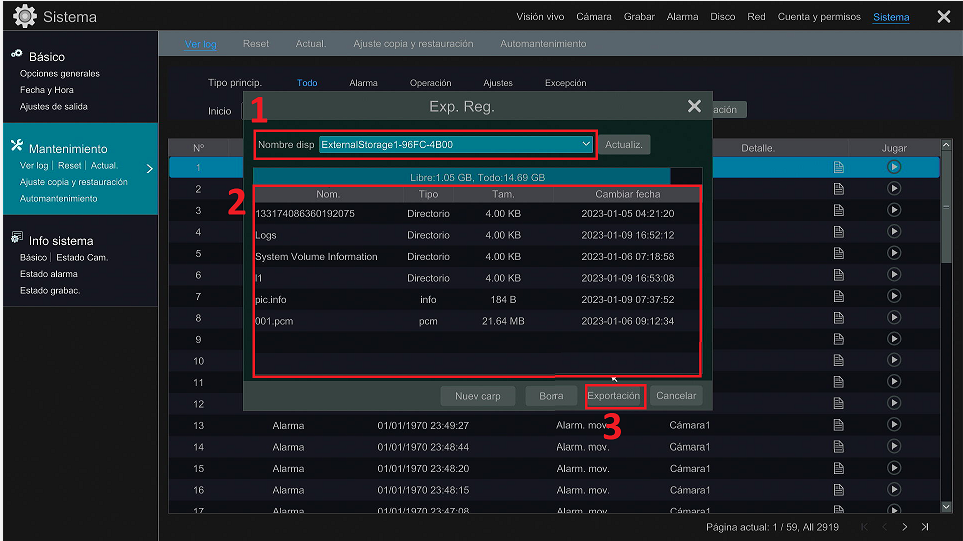Play the recording for log row 1

point(894,167)
